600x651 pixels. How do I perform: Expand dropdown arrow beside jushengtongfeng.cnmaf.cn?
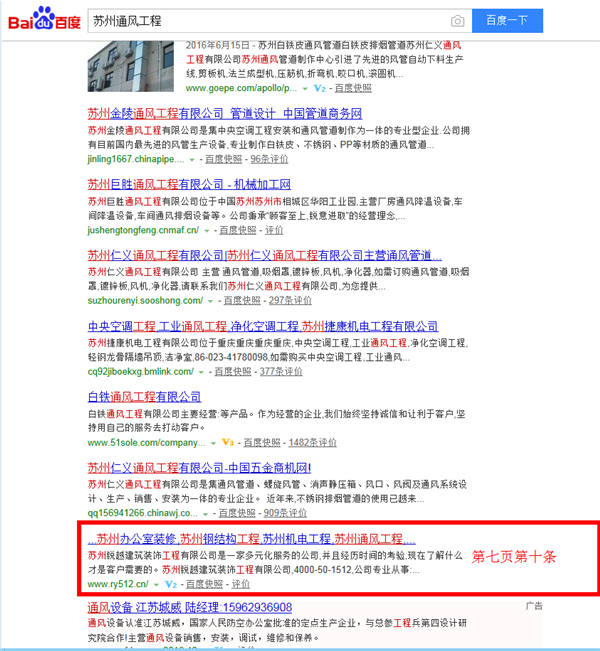(206, 230)
